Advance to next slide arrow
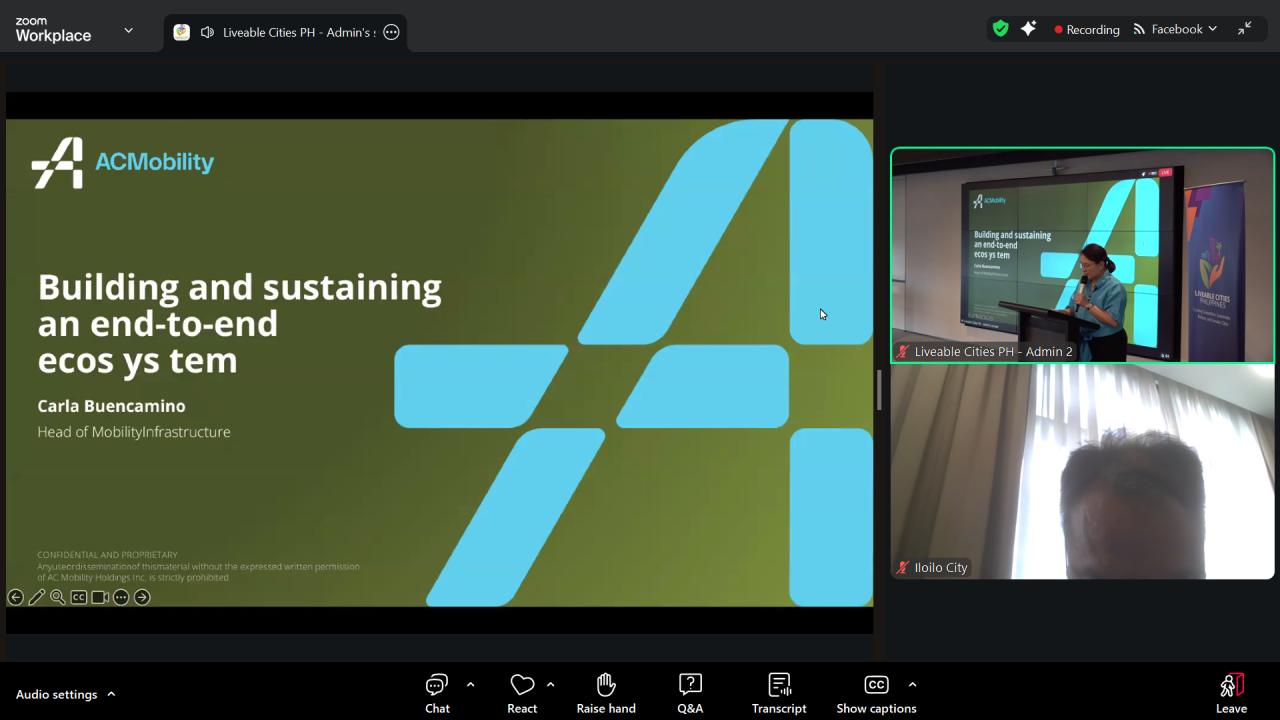 point(142,597)
